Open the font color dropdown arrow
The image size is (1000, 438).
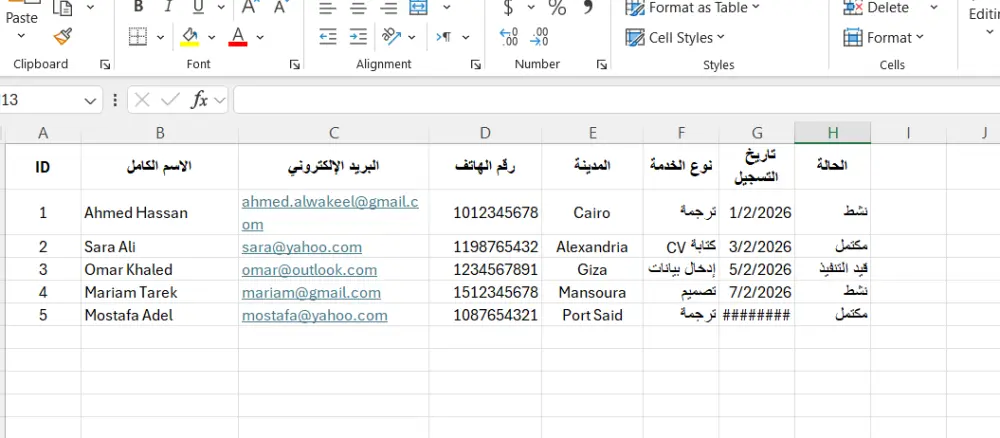click(x=260, y=37)
